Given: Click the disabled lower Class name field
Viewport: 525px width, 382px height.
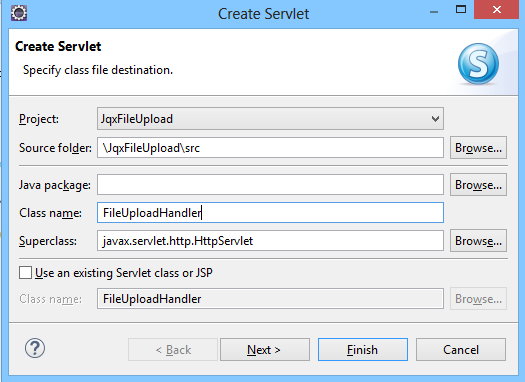Looking at the screenshot, I should pyautogui.click(x=270, y=298).
